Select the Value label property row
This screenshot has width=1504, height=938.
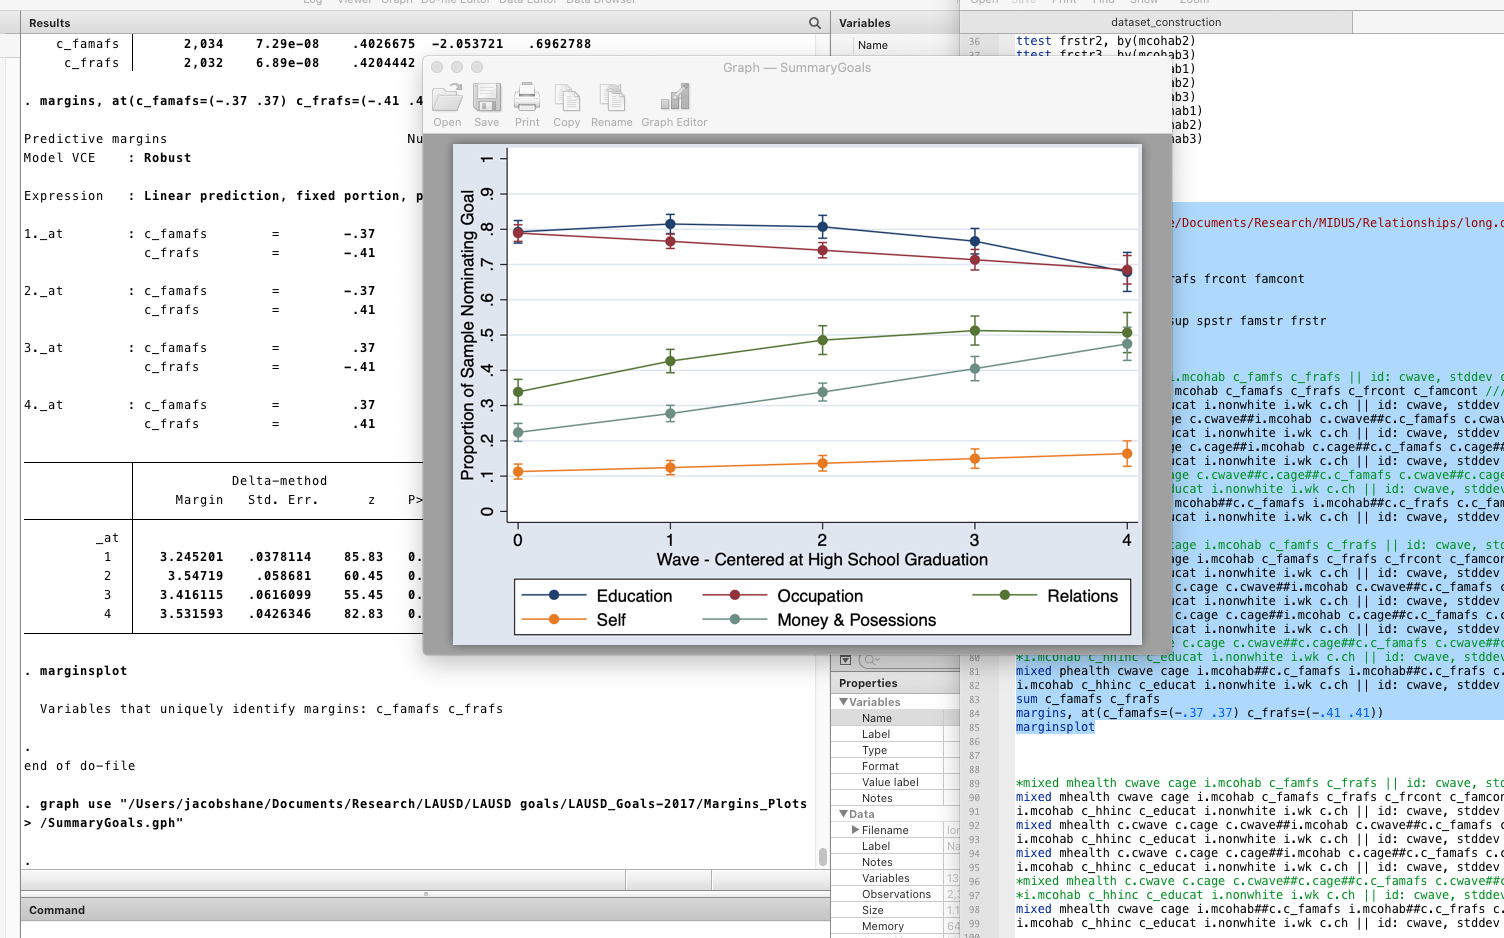[x=895, y=782]
